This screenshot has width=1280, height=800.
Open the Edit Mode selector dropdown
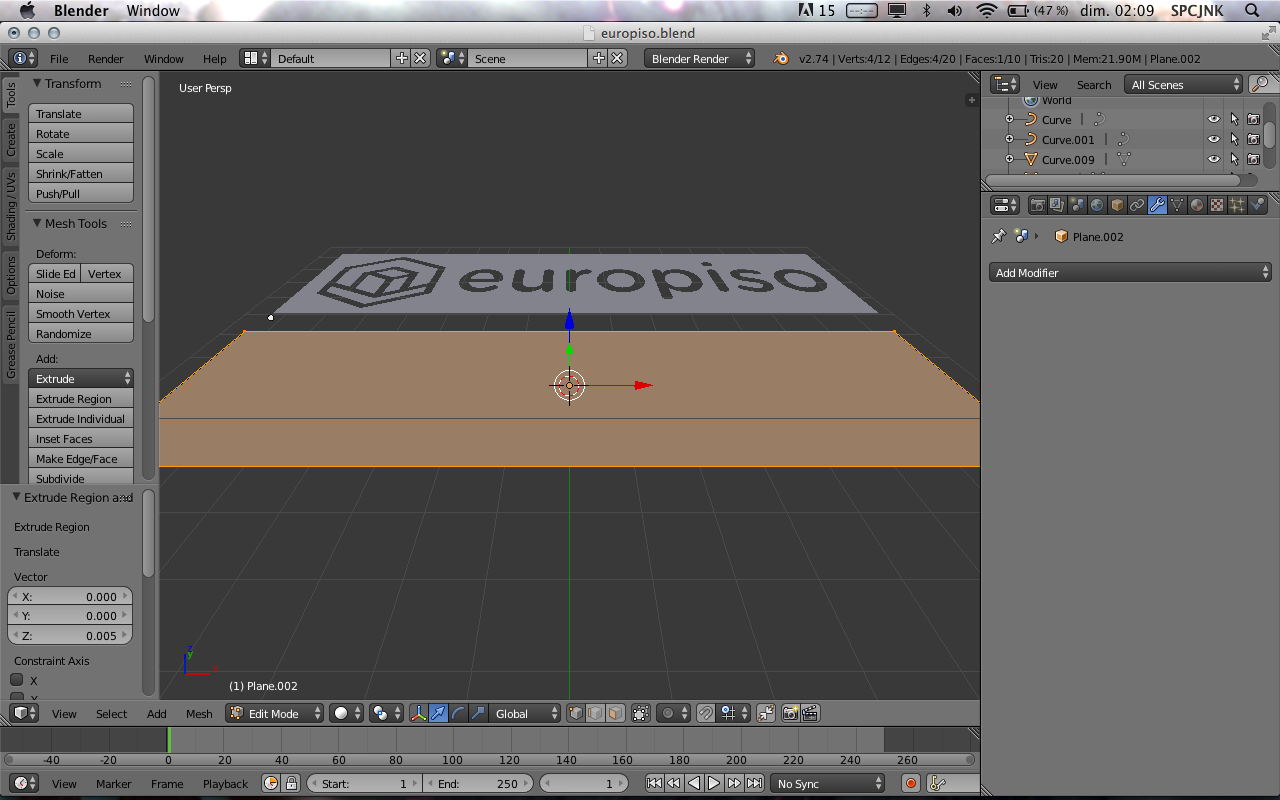(275, 713)
